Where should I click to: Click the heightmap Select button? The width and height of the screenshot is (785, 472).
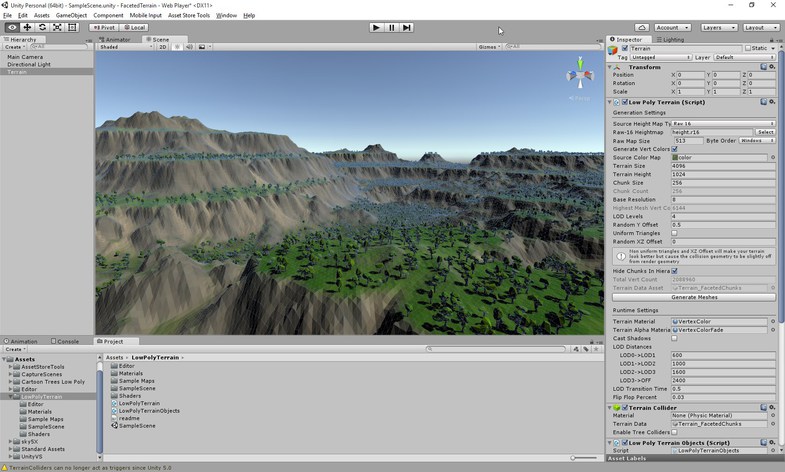[765, 132]
